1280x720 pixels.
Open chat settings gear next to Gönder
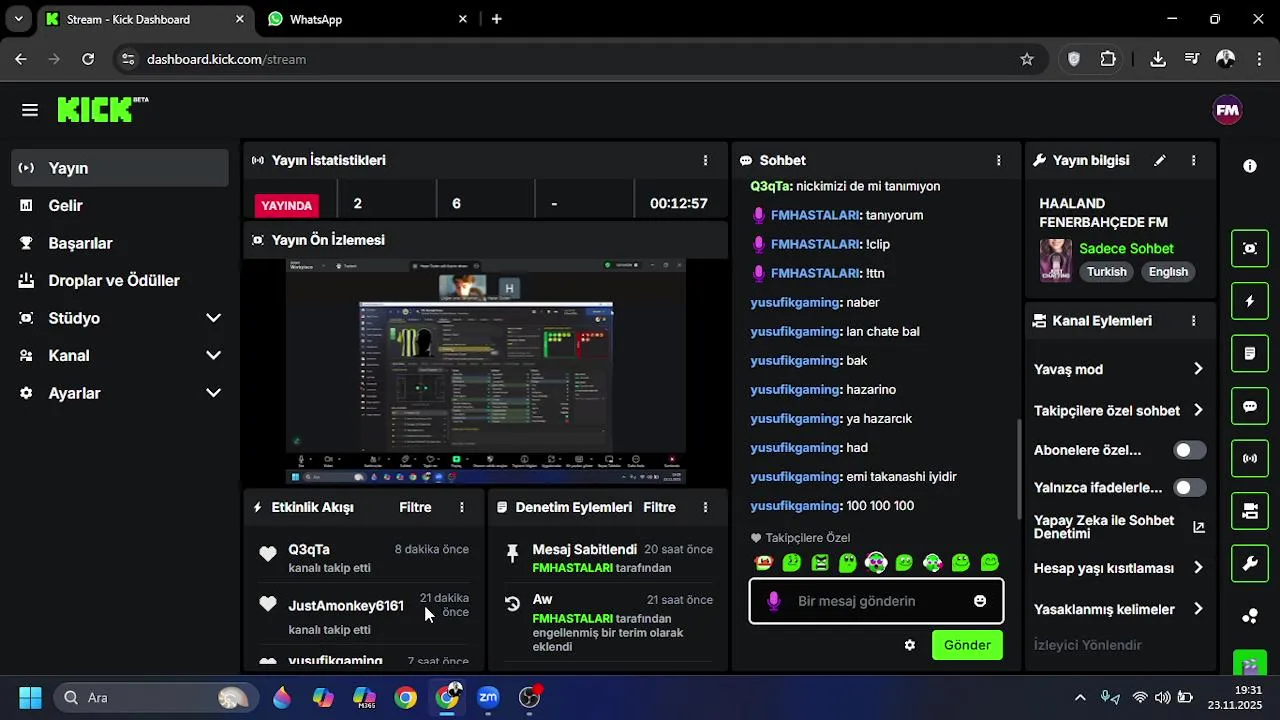(x=910, y=645)
